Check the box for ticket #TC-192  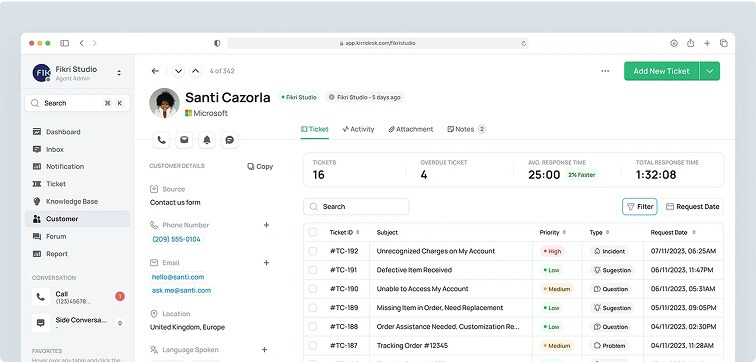point(313,251)
